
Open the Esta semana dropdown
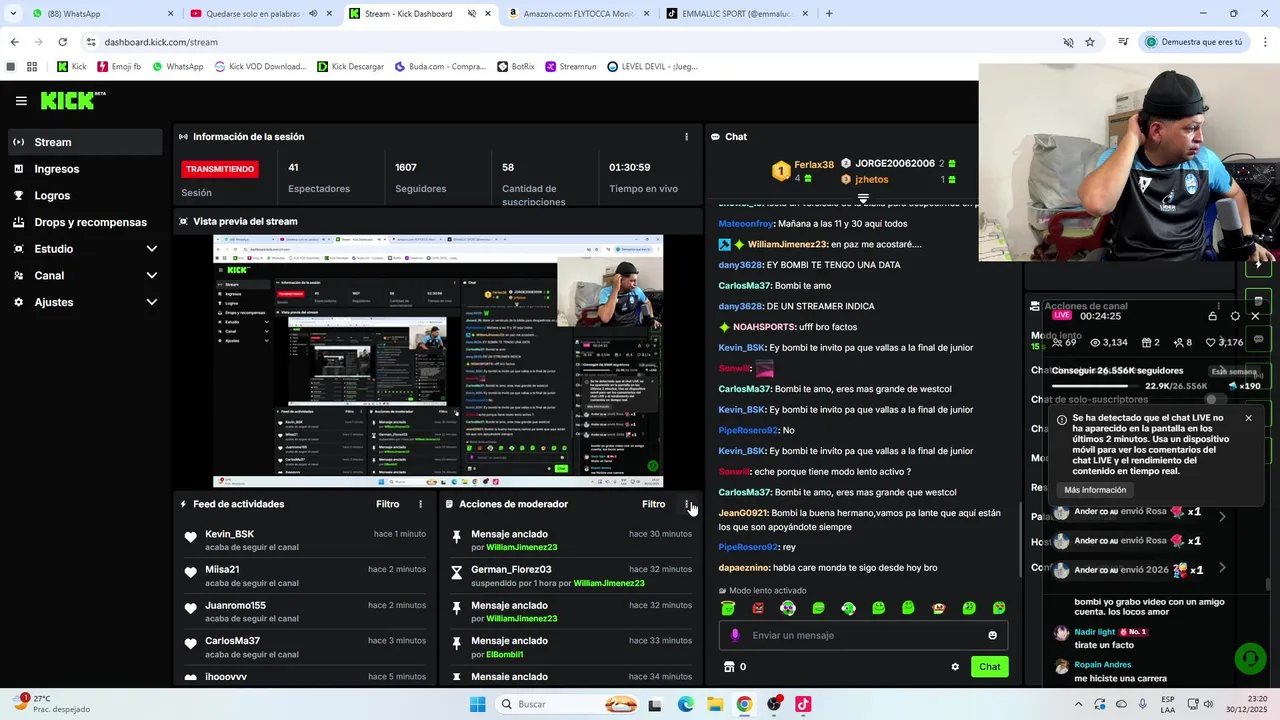(1233, 371)
